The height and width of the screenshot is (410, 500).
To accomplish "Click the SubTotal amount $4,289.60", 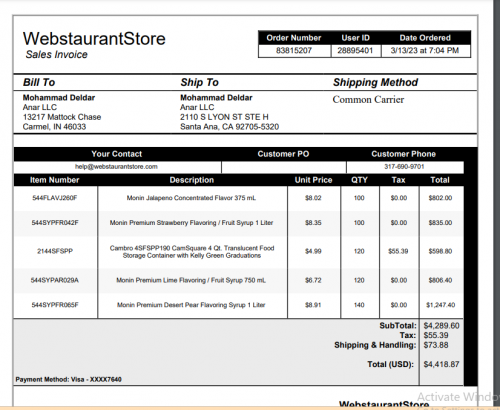I will pyautogui.click(x=441, y=326).
